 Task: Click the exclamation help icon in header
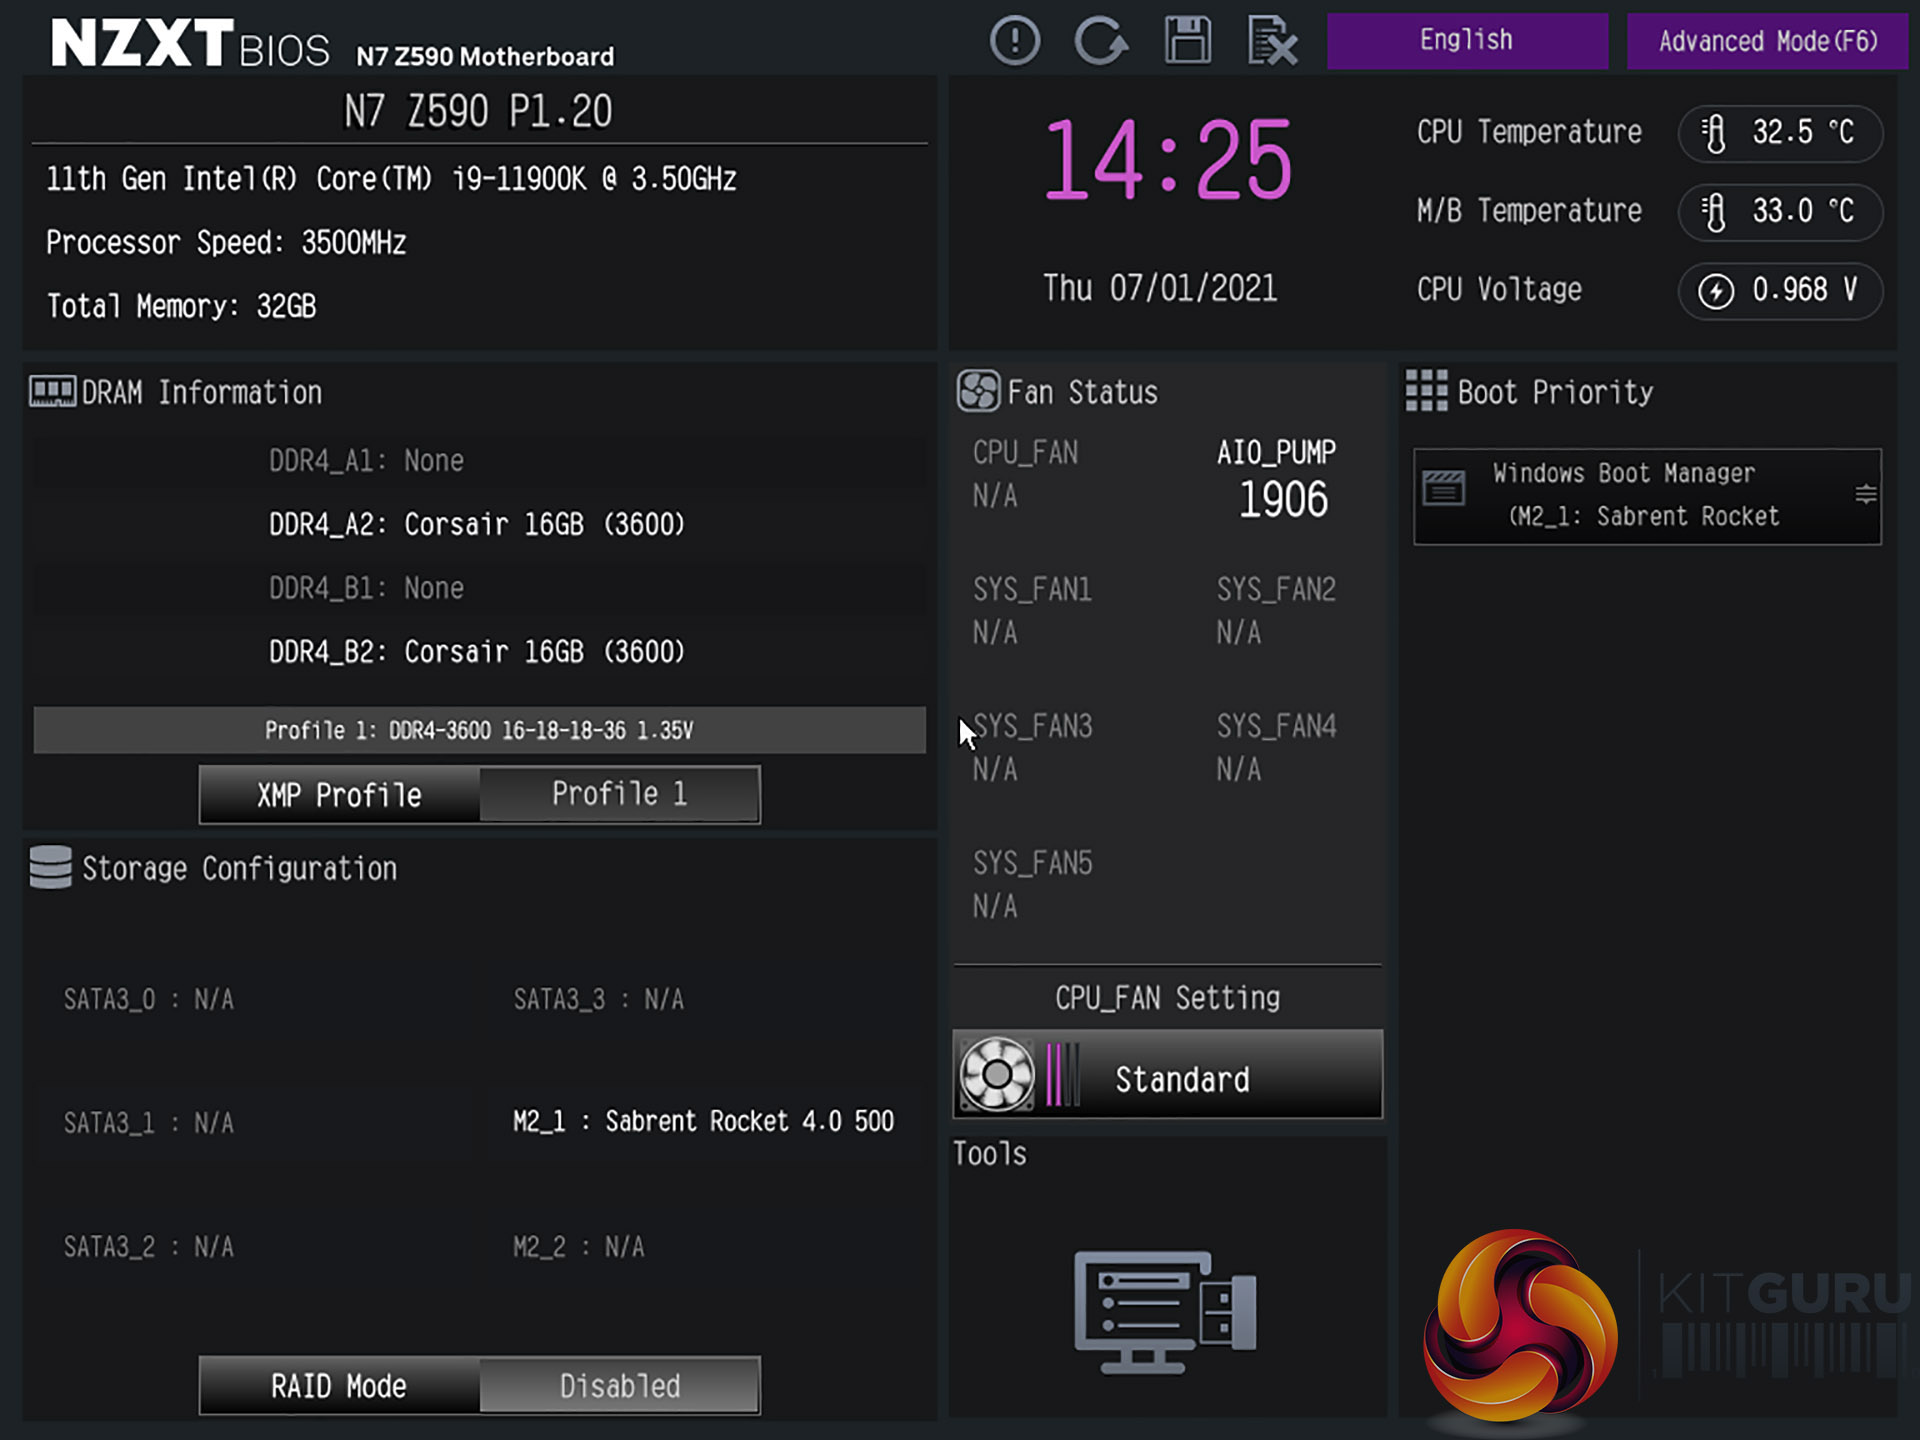tap(1015, 42)
